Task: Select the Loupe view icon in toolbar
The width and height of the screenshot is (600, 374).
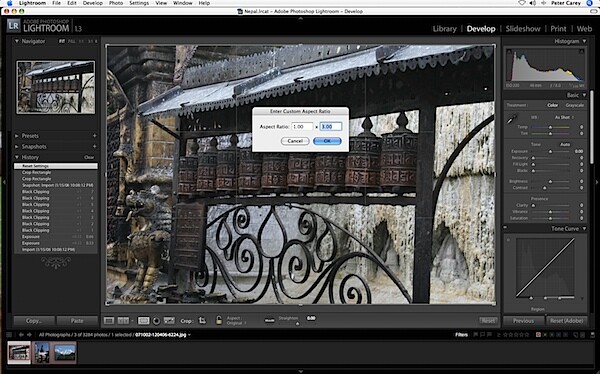Action: tap(109, 320)
